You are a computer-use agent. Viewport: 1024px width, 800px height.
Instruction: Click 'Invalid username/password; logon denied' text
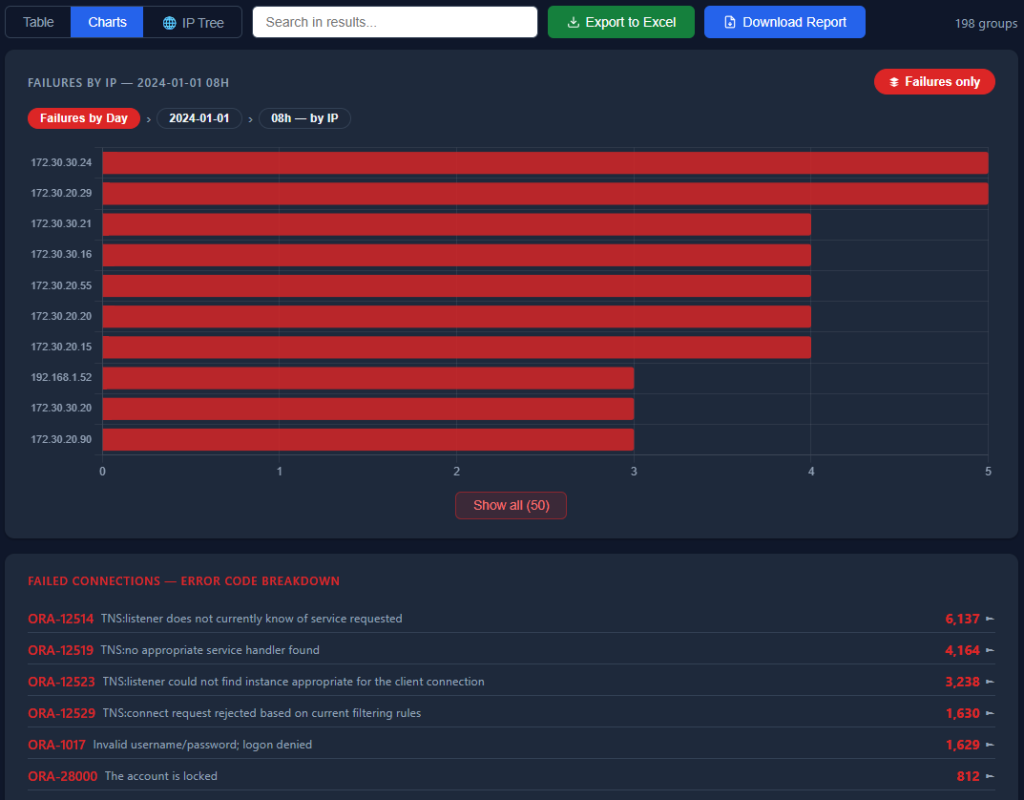click(x=202, y=744)
